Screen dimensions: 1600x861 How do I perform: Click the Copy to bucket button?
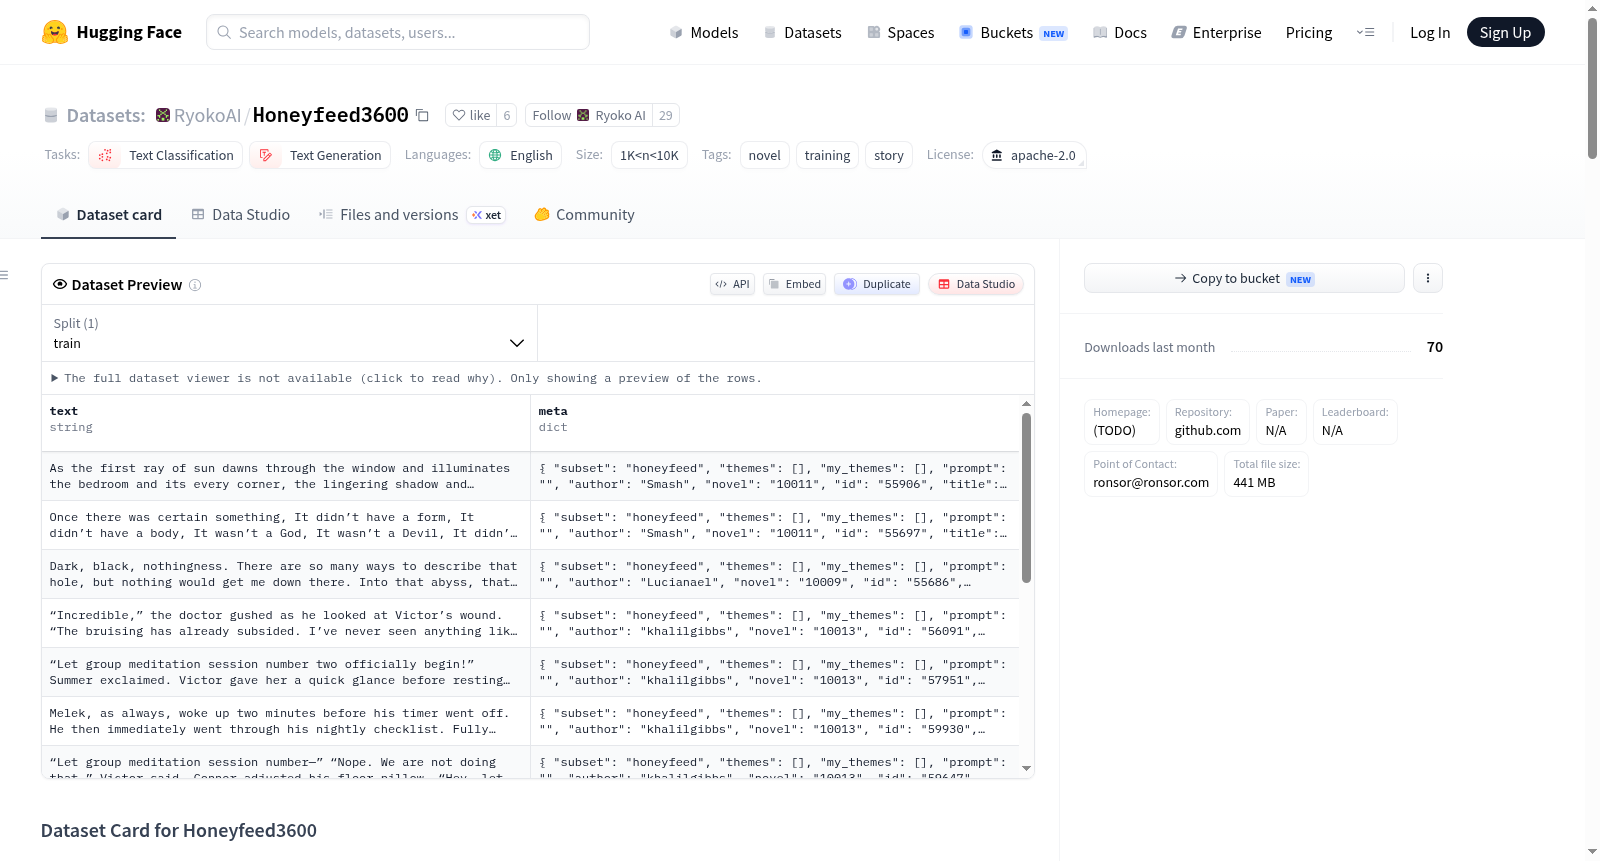pos(1244,278)
